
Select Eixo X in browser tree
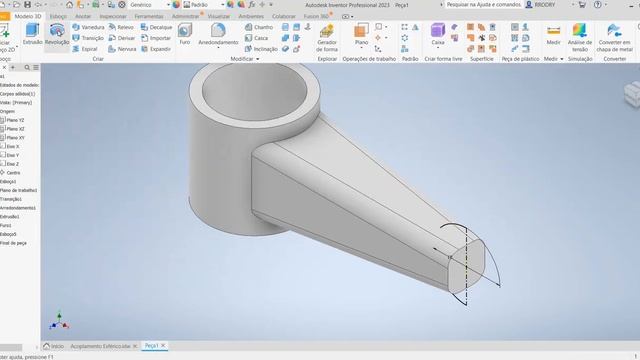pos(10,147)
